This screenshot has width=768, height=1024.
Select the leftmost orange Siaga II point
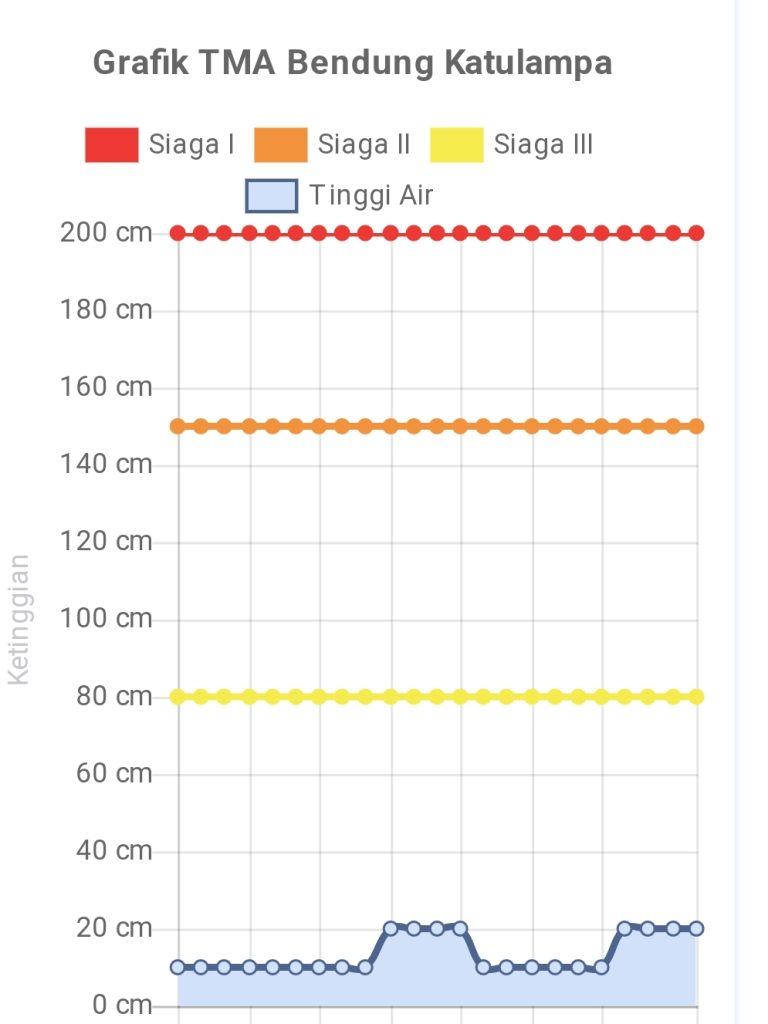[178, 426]
